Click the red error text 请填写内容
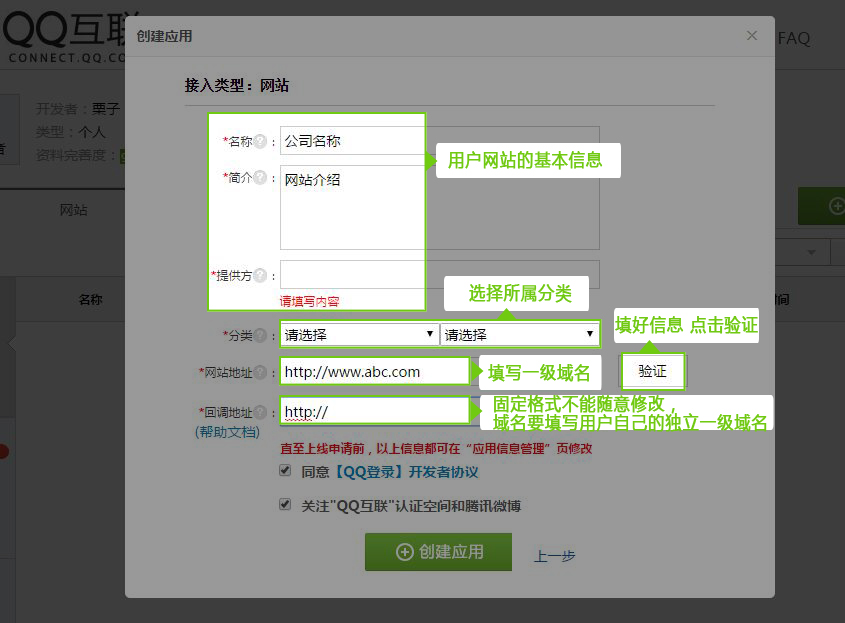845x623 pixels. click(x=309, y=301)
